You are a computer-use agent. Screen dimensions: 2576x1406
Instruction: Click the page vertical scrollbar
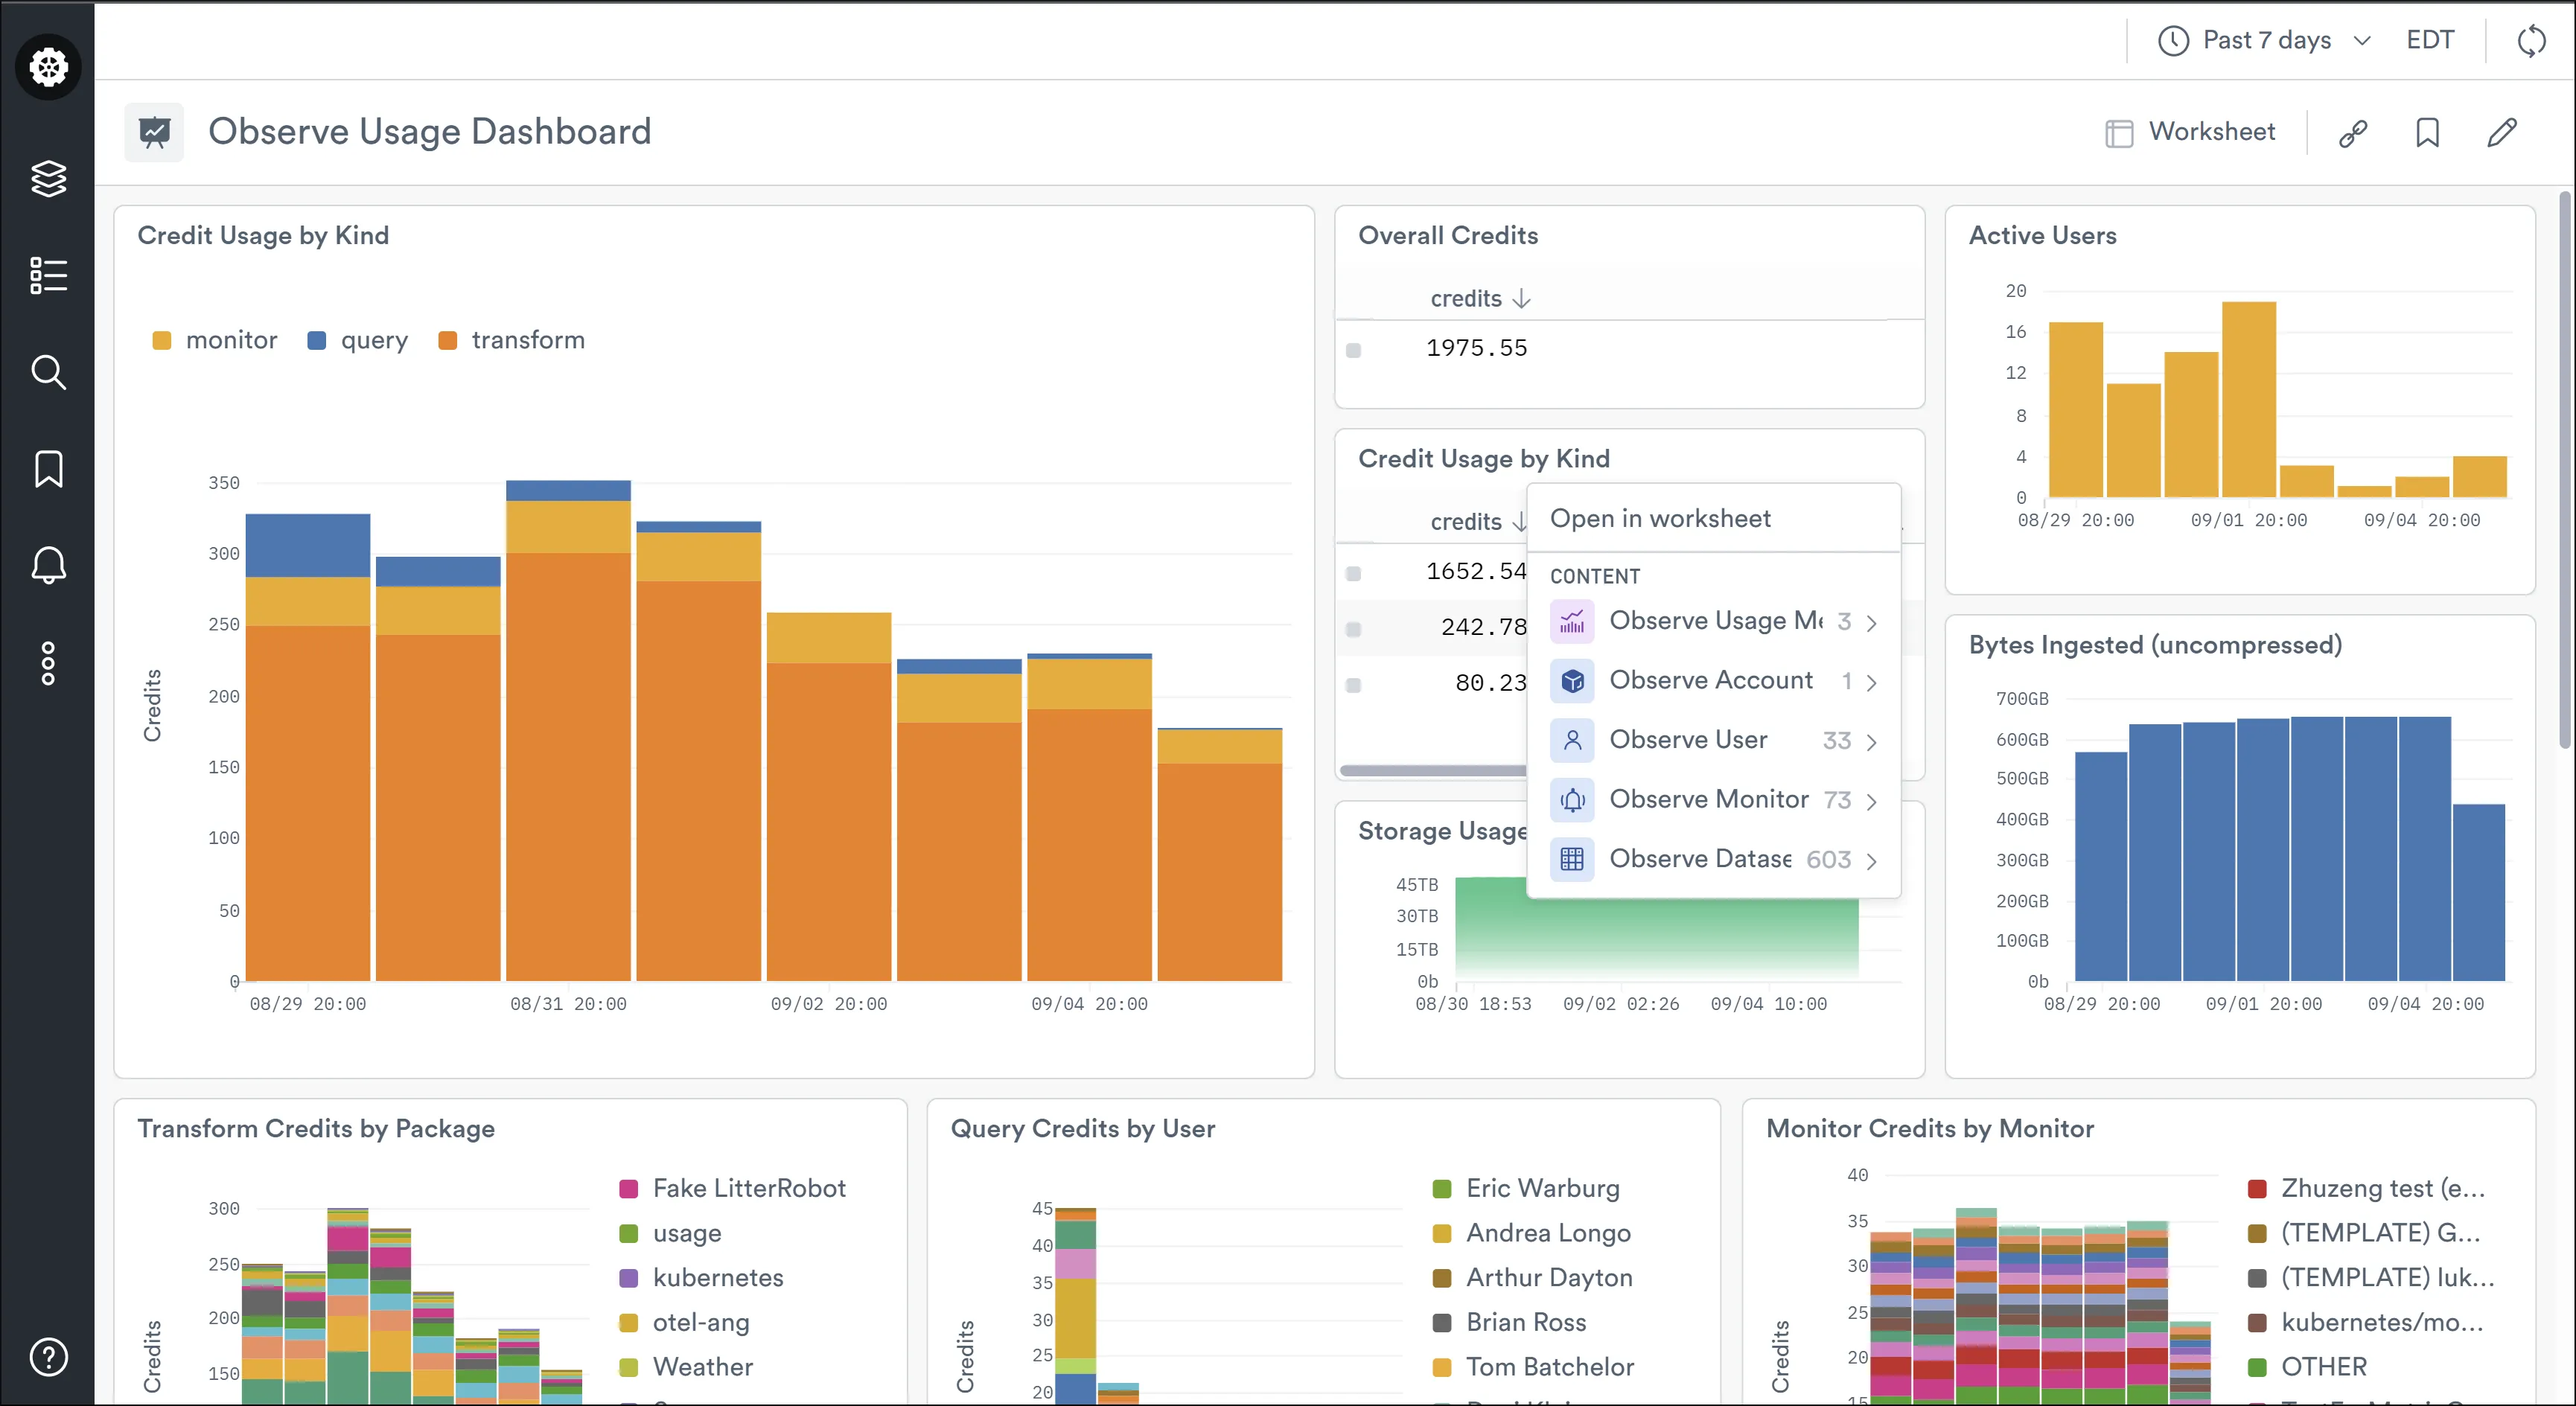coord(2566,470)
